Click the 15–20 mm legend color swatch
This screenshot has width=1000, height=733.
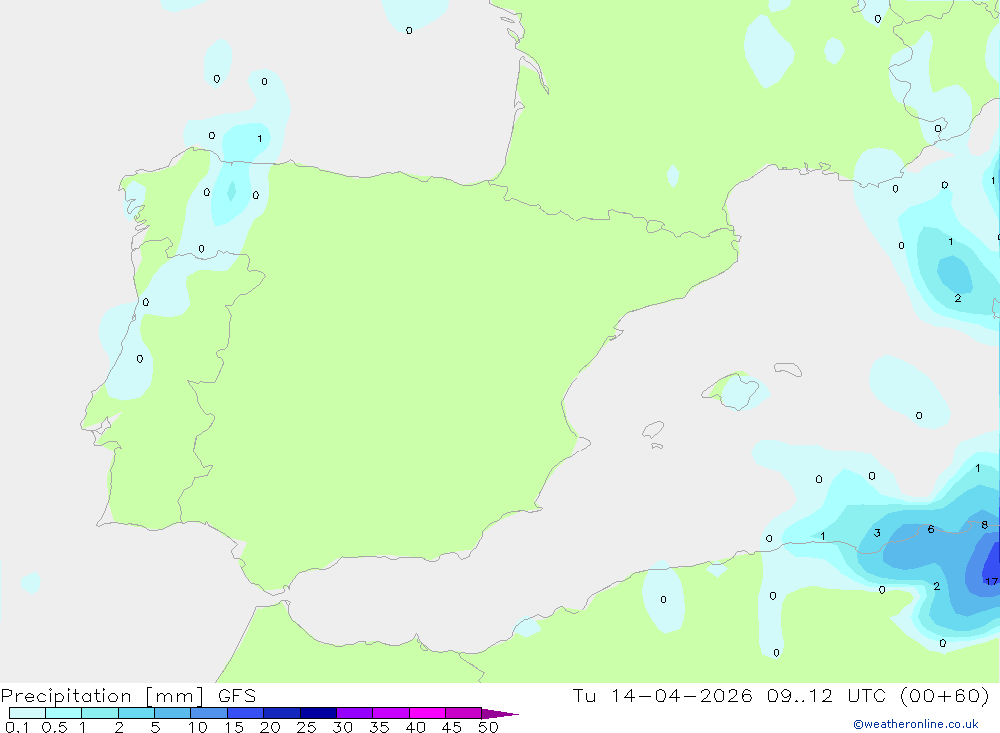tap(246, 713)
